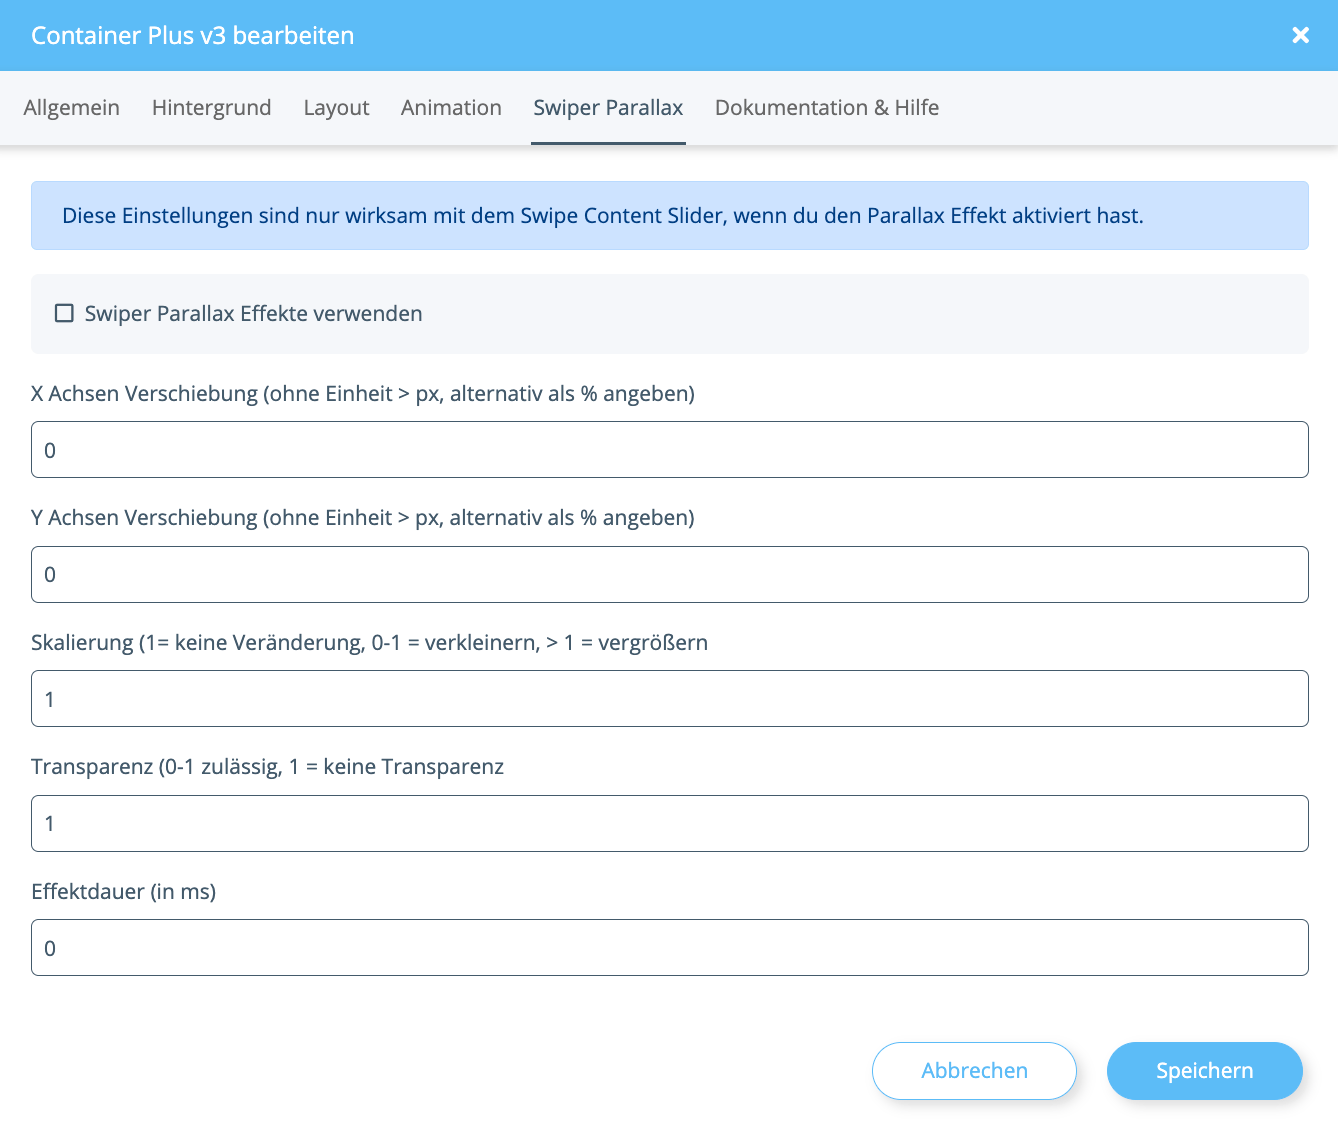Select the Layout tab
This screenshot has width=1338, height=1132.
click(x=336, y=107)
